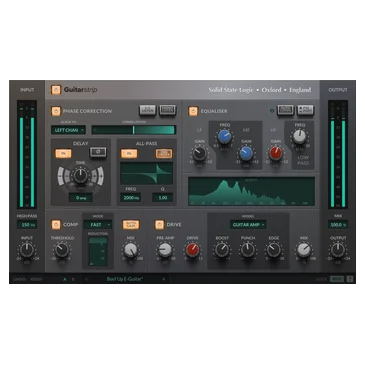Click the All-Pass phase response graph

(147, 173)
